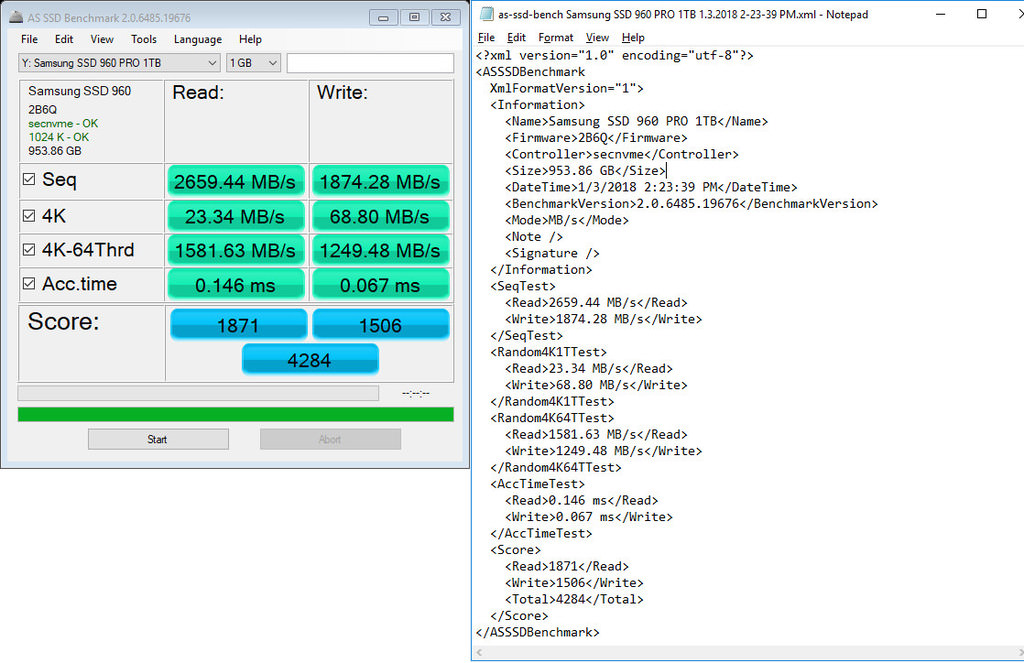Open the File menu in AS SSD Benchmark
This screenshot has width=1024, height=663.
coord(29,39)
